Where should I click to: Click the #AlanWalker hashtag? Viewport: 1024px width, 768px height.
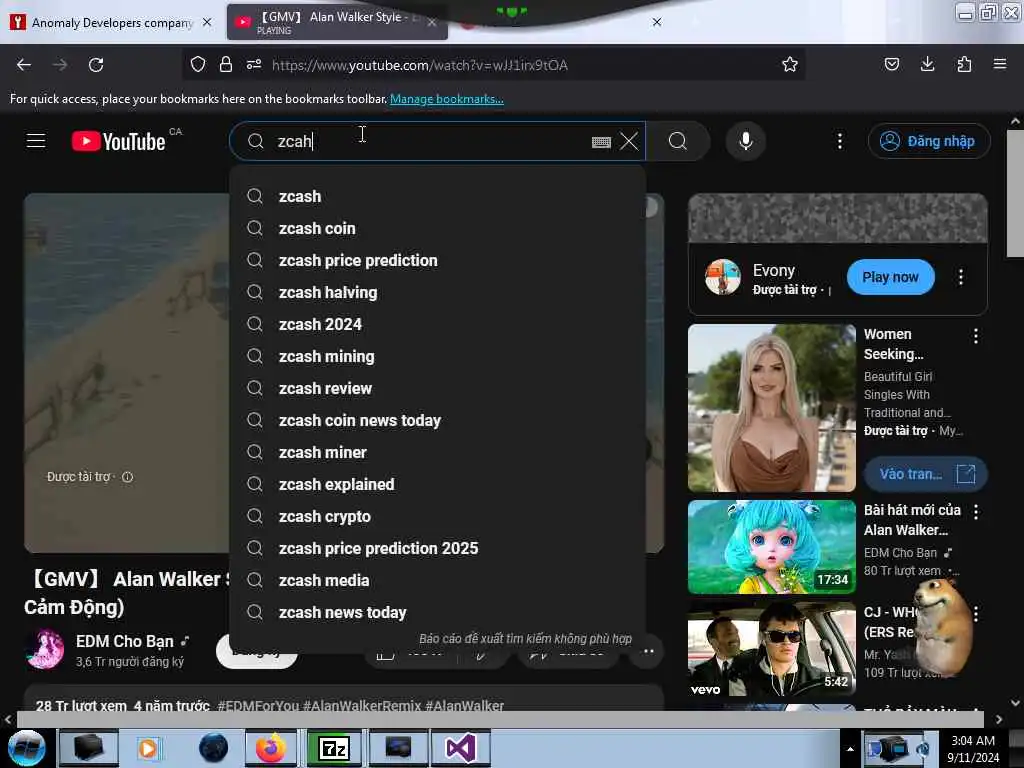(464, 706)
